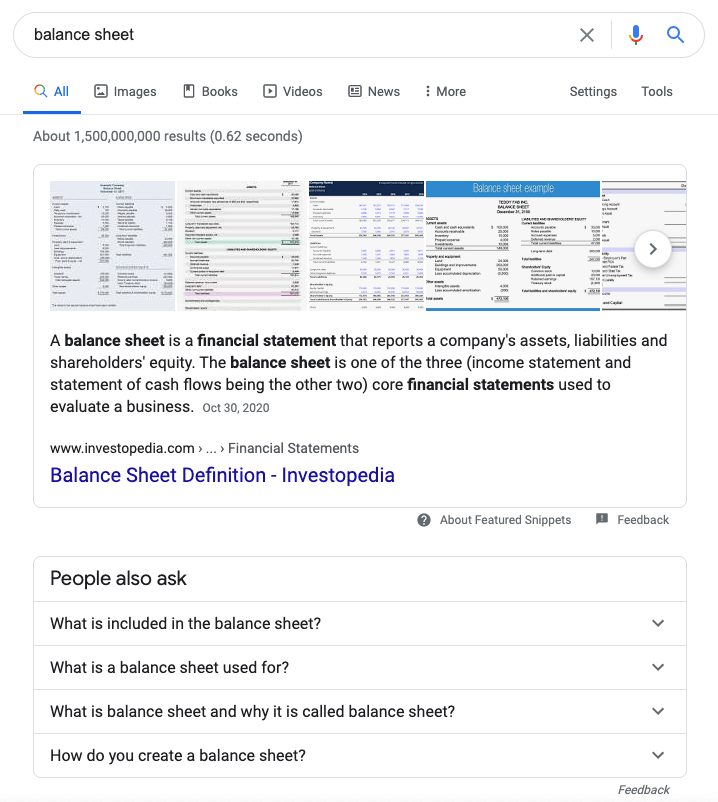Click the "Balance sheet example" thumbnail image
The width and height of the screenshot is (718, 802).
pos(512,247)
